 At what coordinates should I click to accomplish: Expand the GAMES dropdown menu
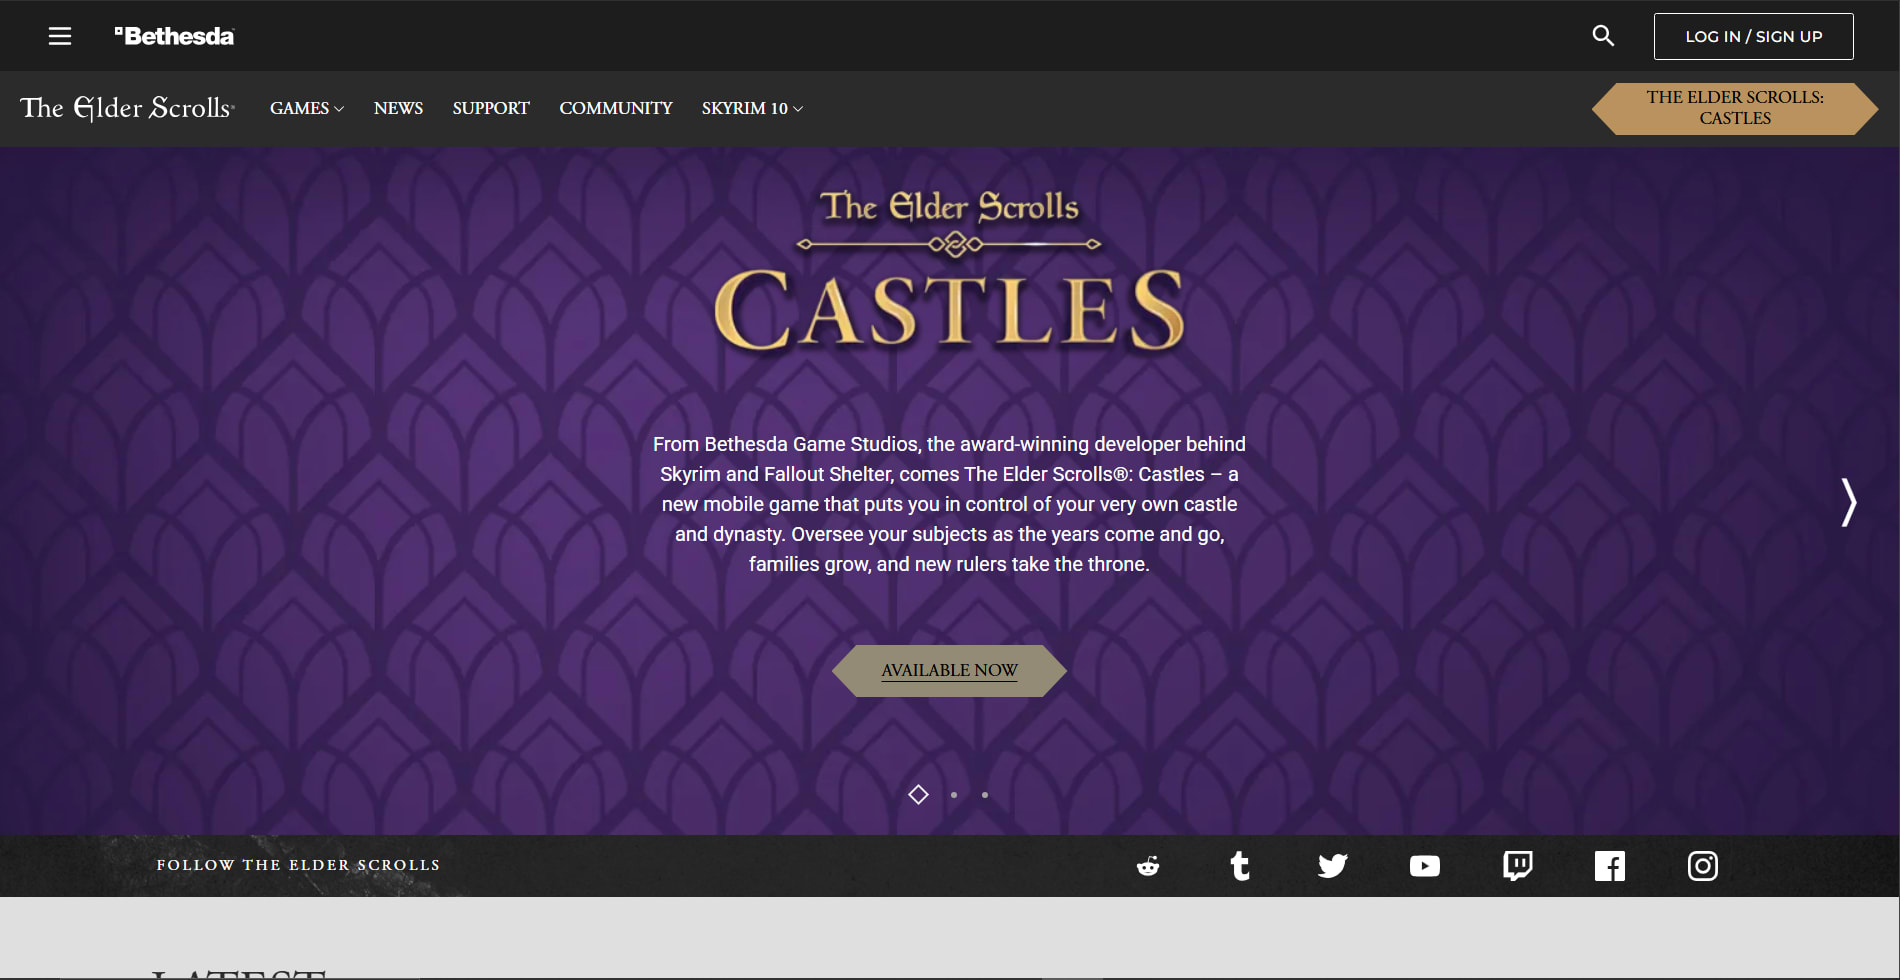[307, 108]
